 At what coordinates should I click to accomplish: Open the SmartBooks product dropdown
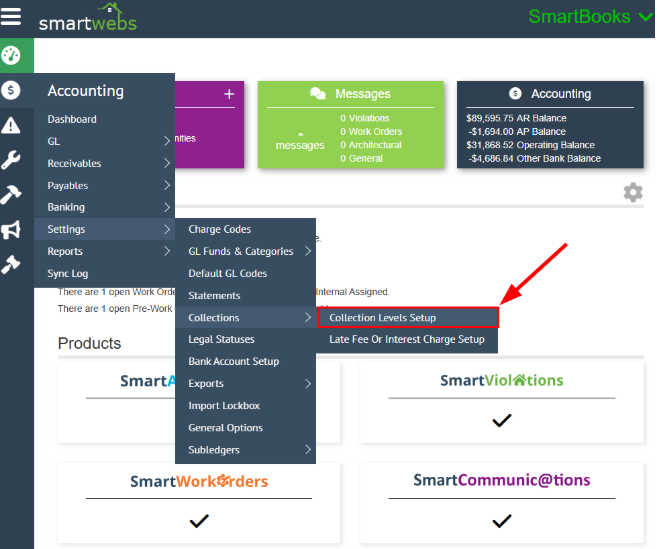(x=590, y=17)
